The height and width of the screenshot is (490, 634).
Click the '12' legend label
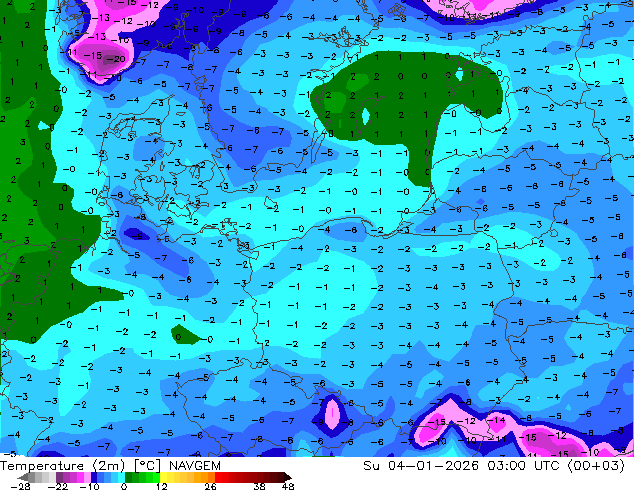[161, 486]
